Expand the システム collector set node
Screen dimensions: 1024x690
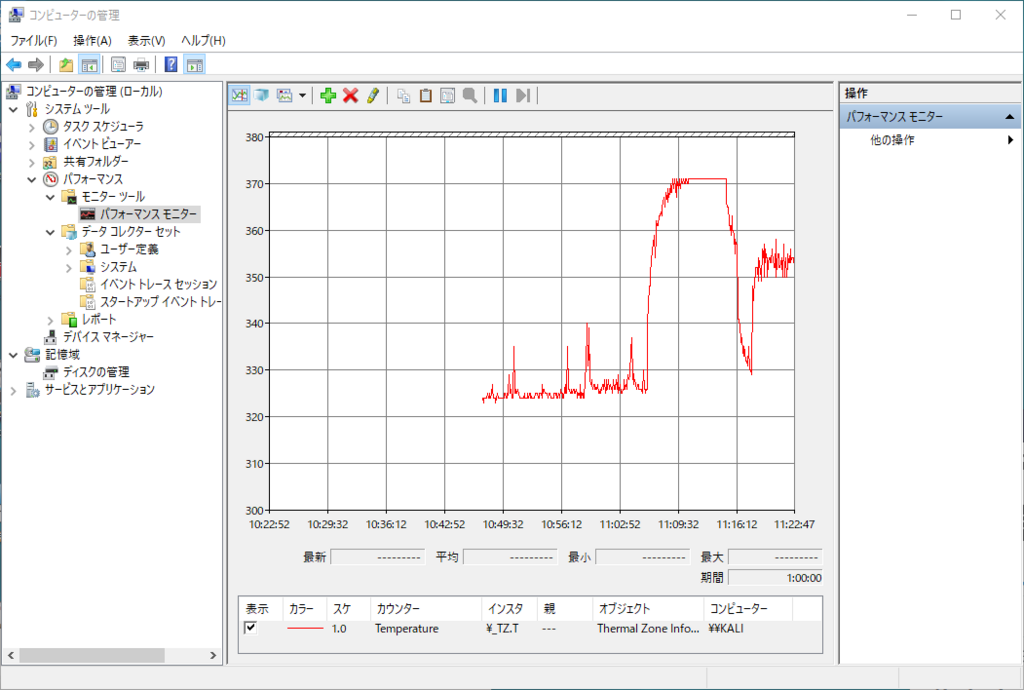tap(69, 267)
